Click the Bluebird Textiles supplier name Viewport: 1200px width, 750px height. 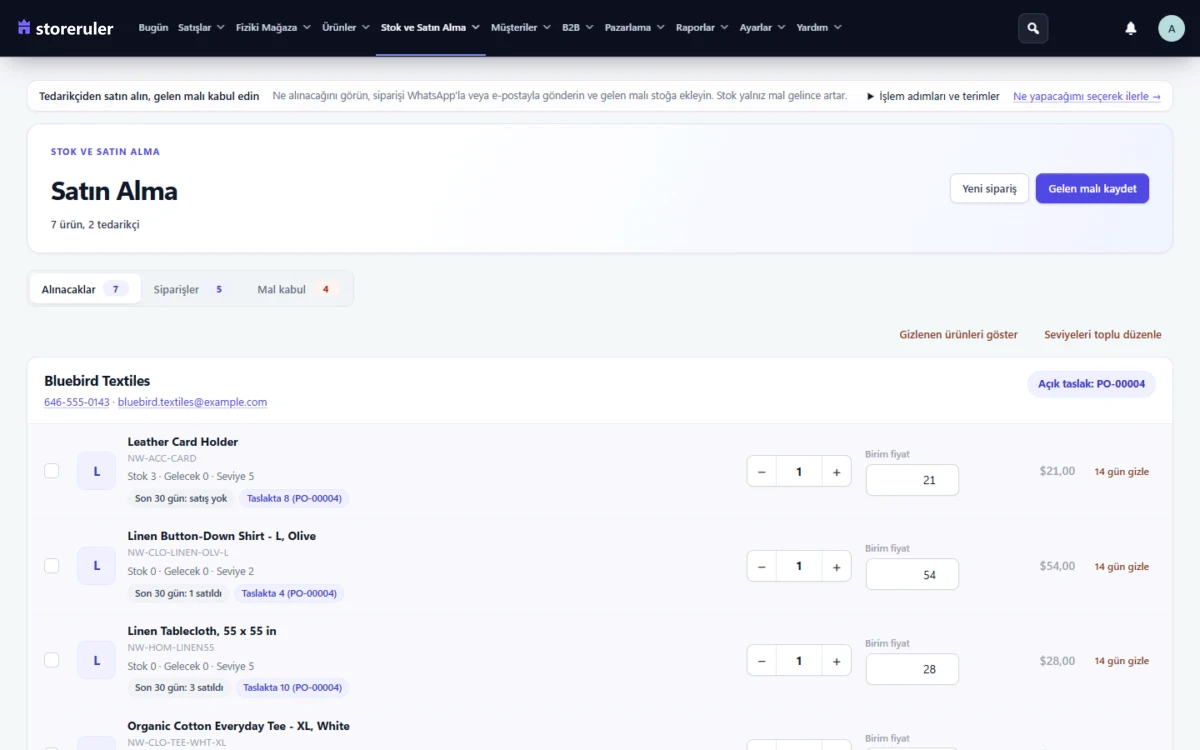(x=97, y=381)
